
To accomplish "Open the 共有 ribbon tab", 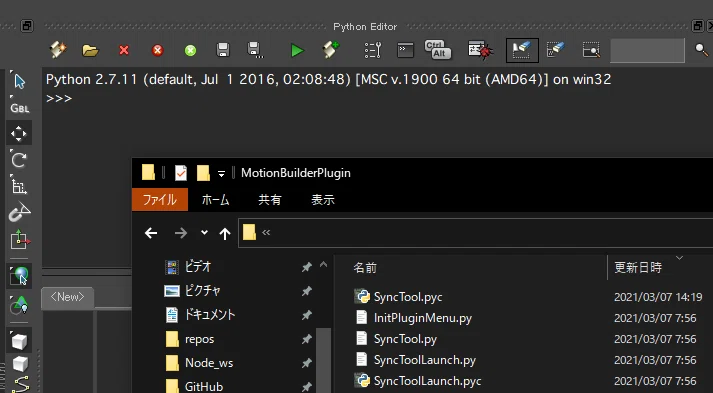I will (x=270, y=200).
